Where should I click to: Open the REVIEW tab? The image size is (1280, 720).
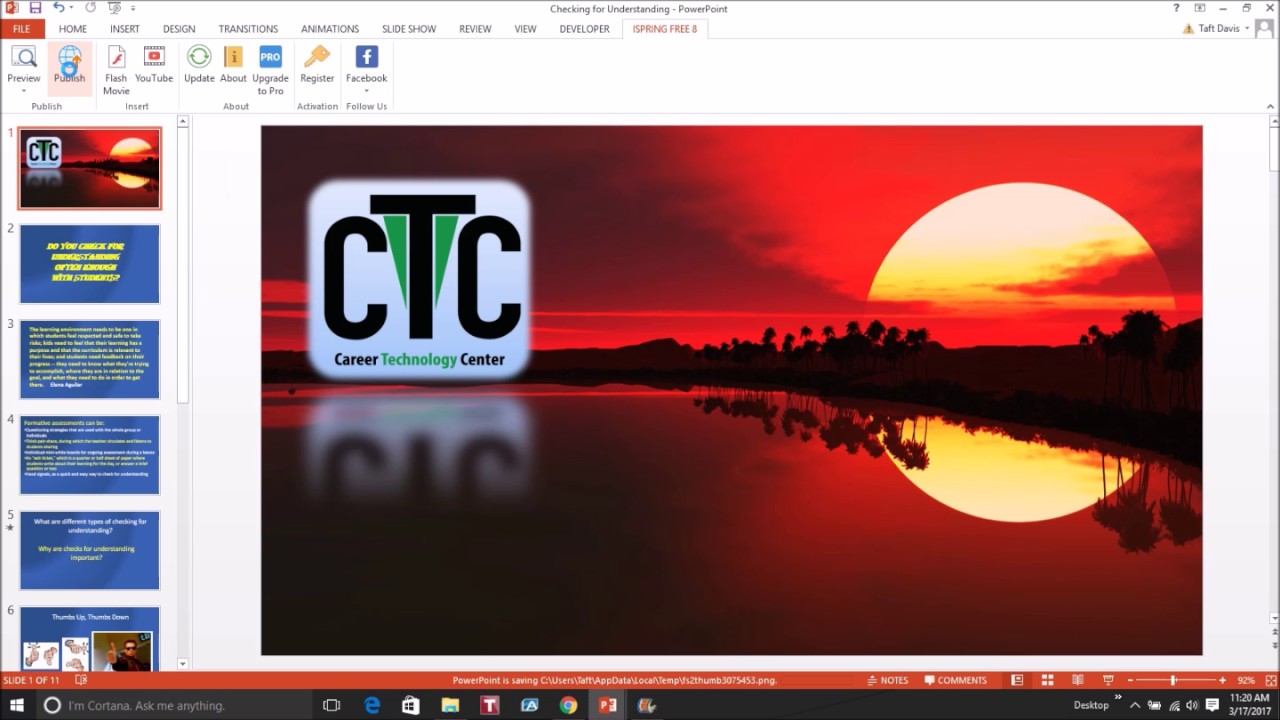coord(475,29)
